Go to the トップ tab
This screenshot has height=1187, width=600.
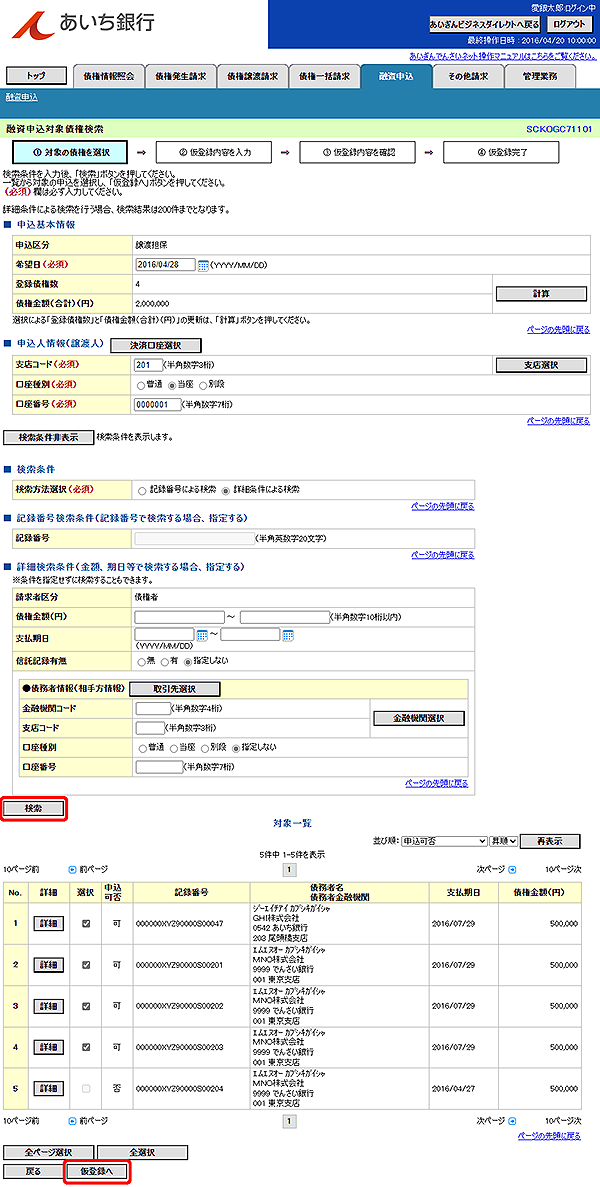click(x=36, y=76)
